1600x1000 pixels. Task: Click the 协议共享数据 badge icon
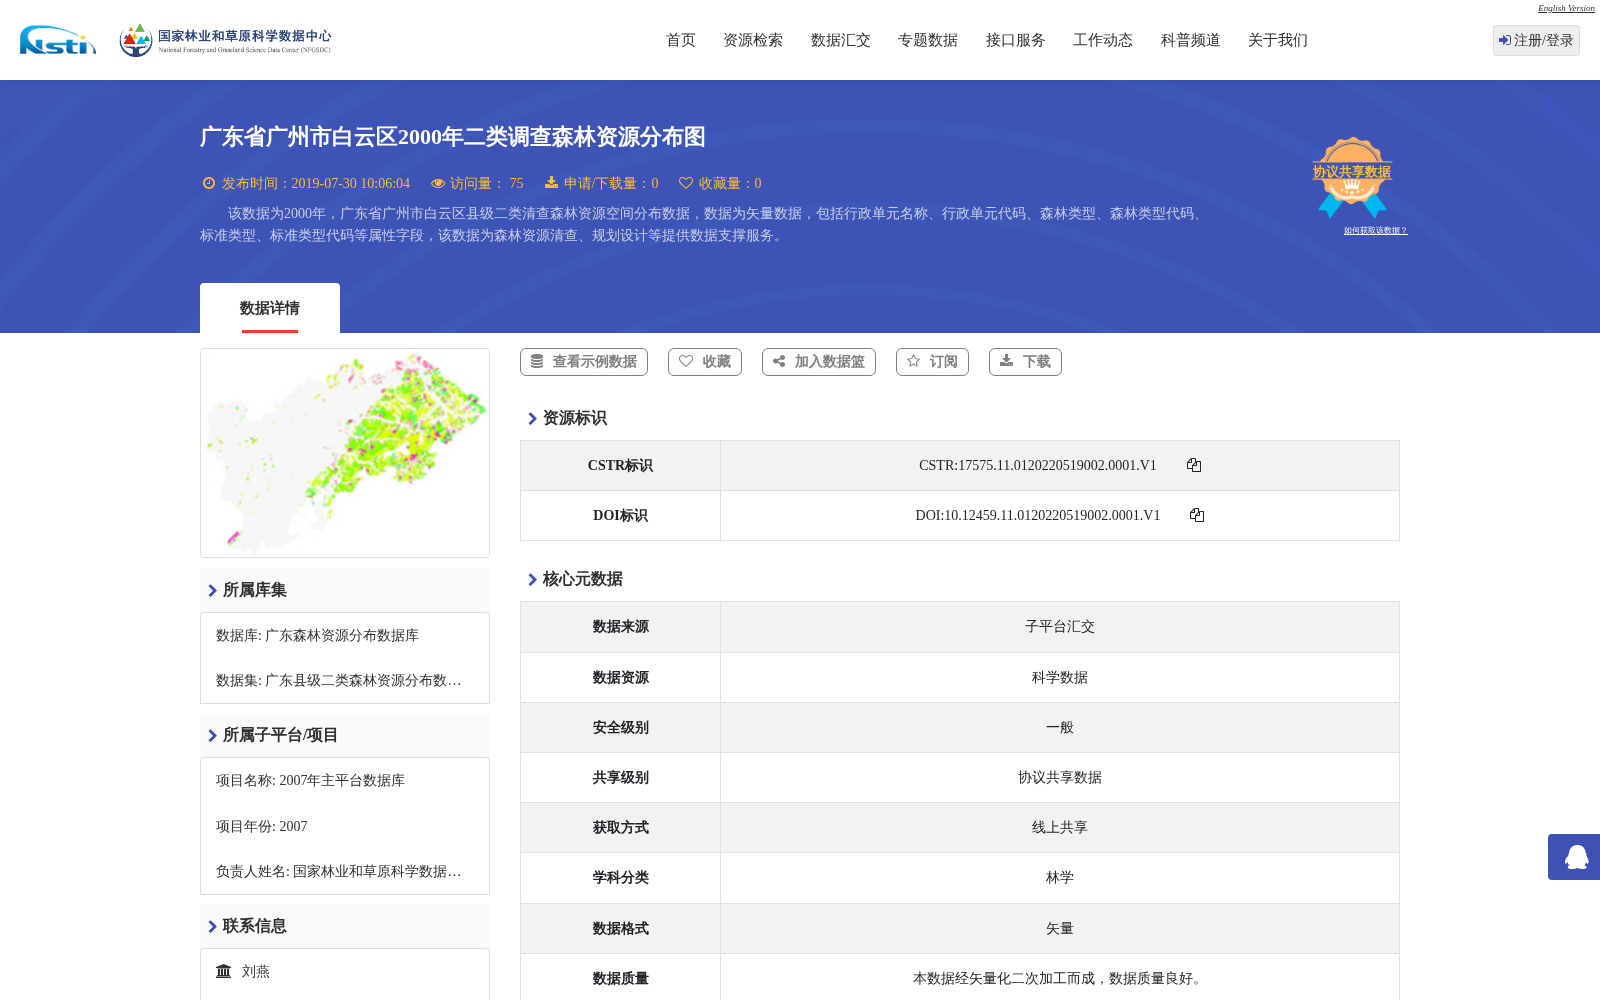pos(1352,177)
